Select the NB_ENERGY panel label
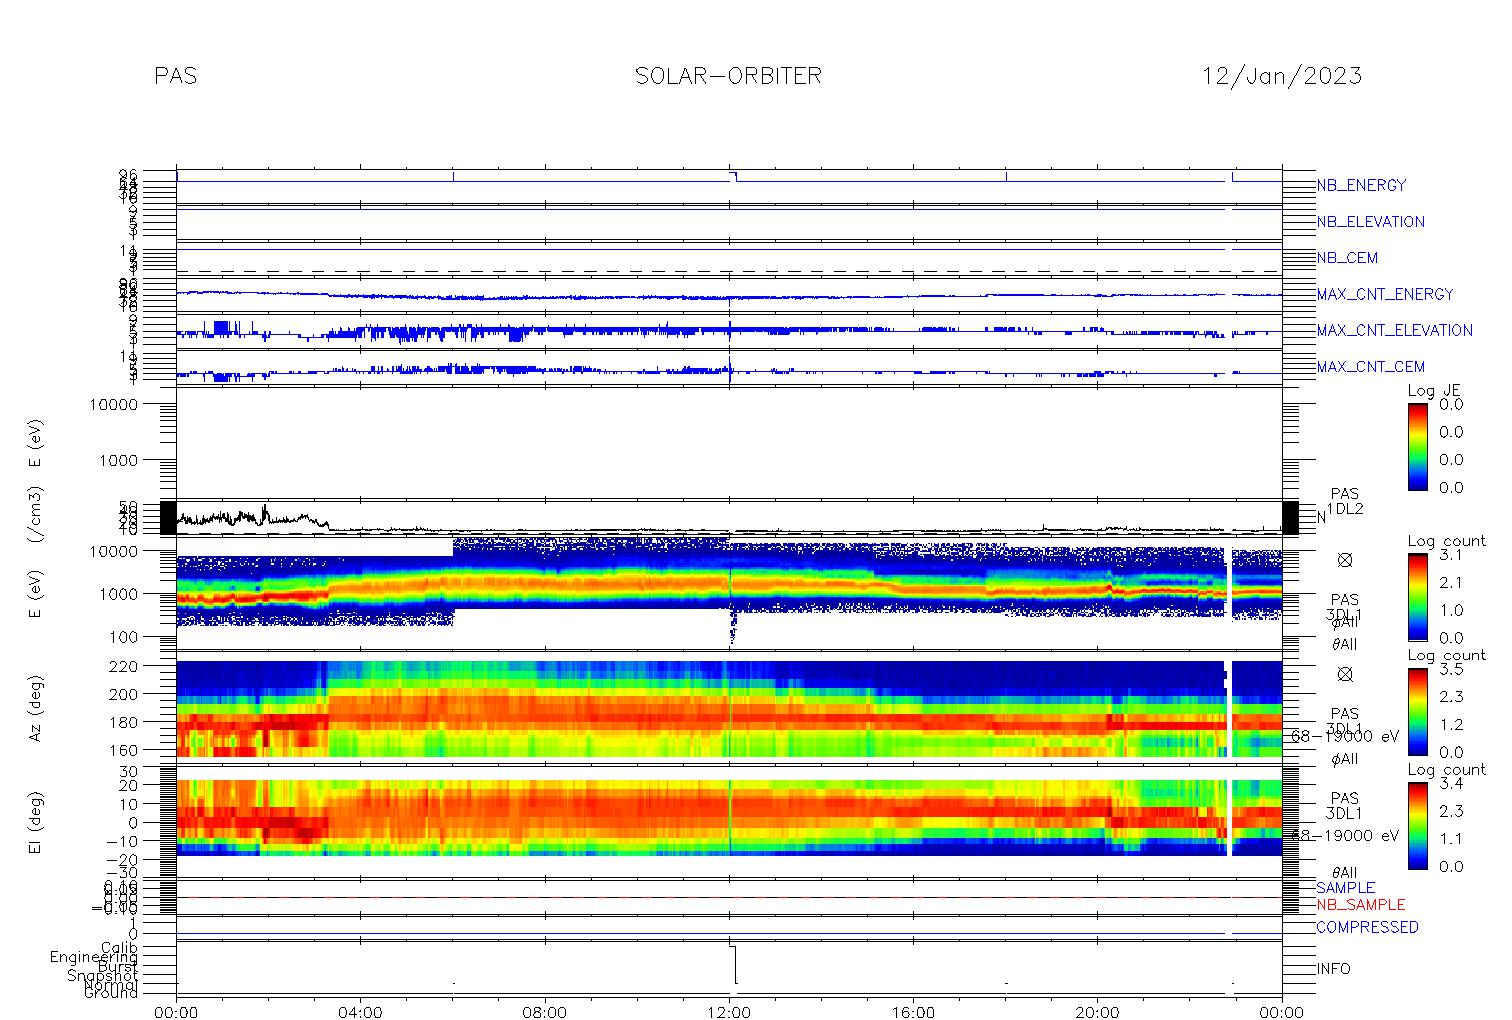This screenshot has height=1020, width=1512. pyautogui.click(x=1361, y=185)
